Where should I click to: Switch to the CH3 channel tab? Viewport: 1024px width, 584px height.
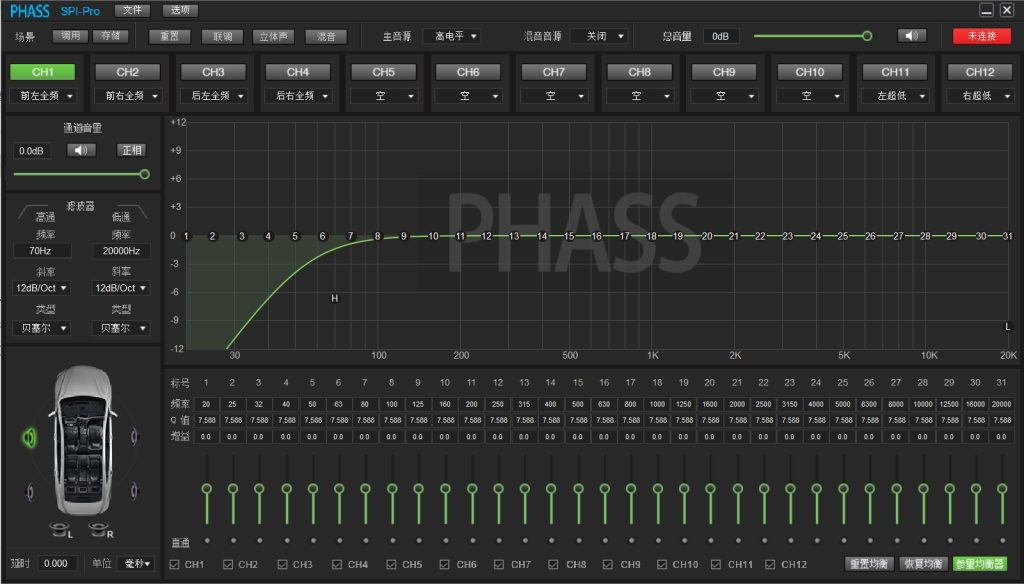(x=213, y=72)
